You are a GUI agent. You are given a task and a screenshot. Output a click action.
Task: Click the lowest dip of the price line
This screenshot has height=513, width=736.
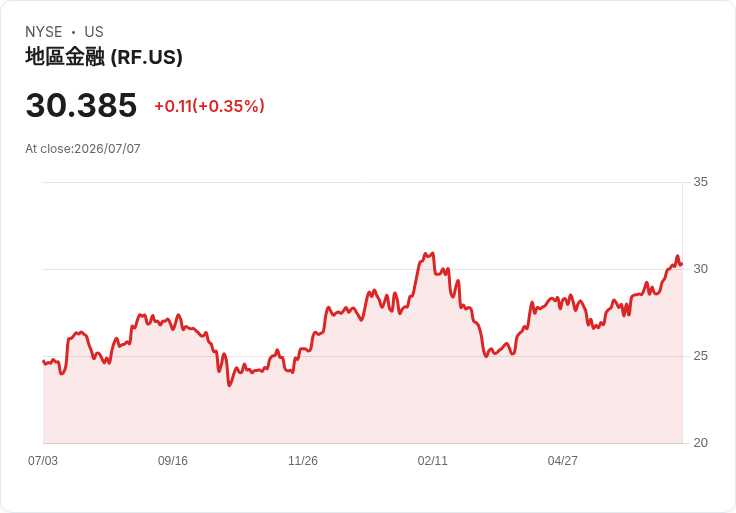pyautogui.click(x=230, y=385)
